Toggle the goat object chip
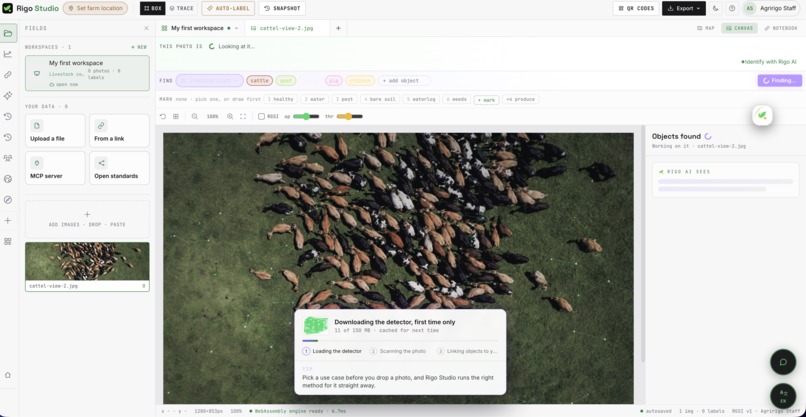Viewport: 806px width, 417px height. click(x=286, y=81)
